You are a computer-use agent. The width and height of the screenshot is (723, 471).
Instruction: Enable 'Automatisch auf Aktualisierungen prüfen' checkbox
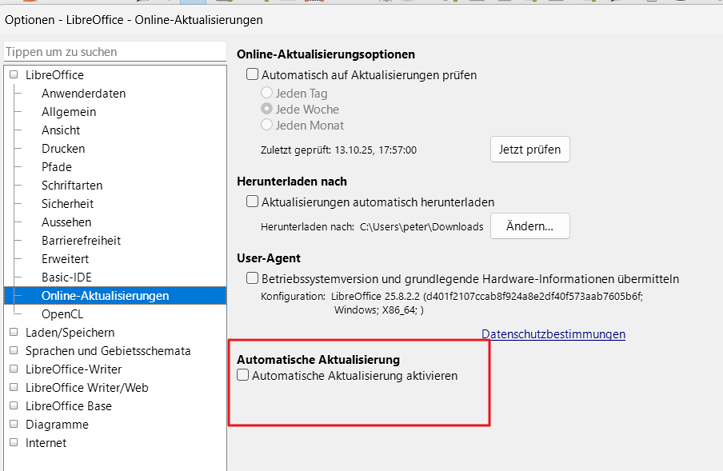(x=253, y=75)
